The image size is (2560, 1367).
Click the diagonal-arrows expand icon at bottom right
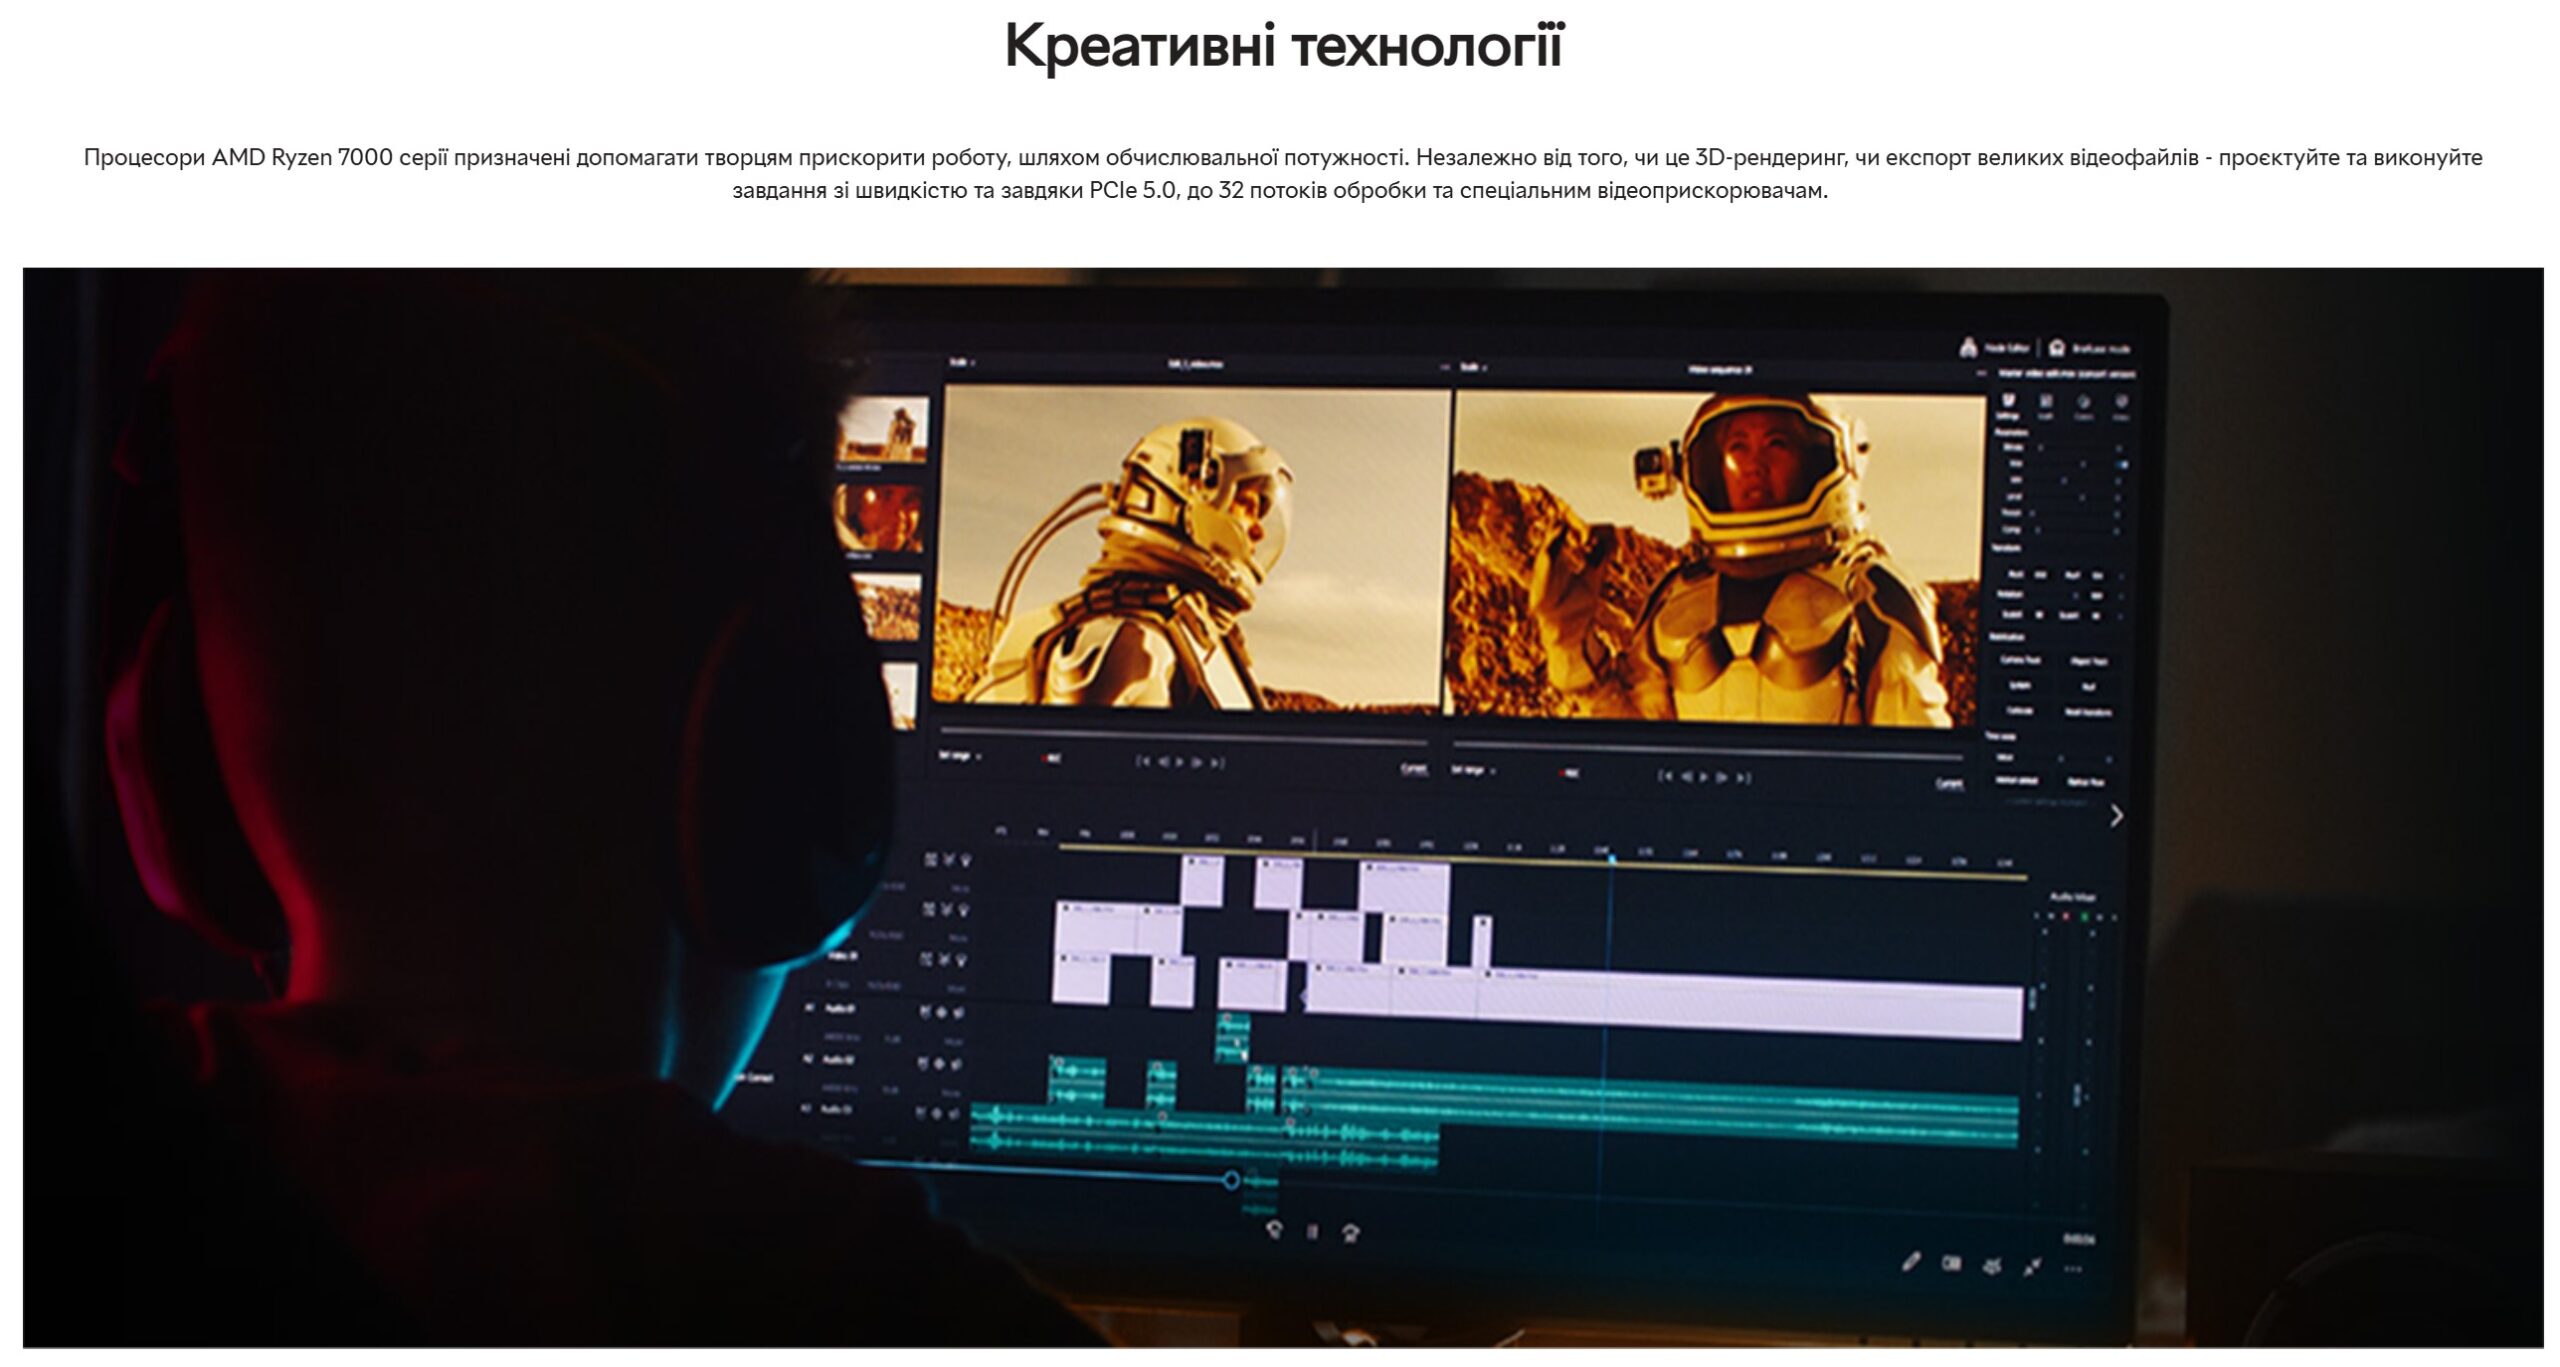tap(2031, 1267)
